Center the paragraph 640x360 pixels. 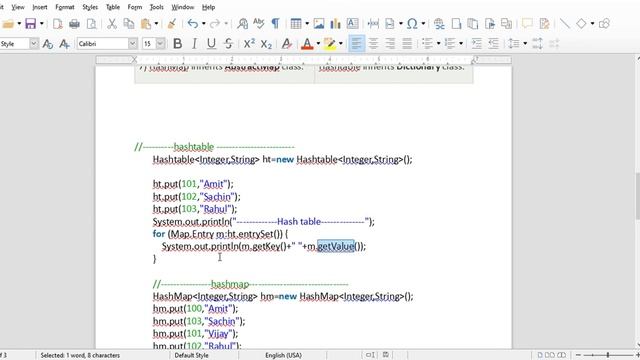[373, 43]
